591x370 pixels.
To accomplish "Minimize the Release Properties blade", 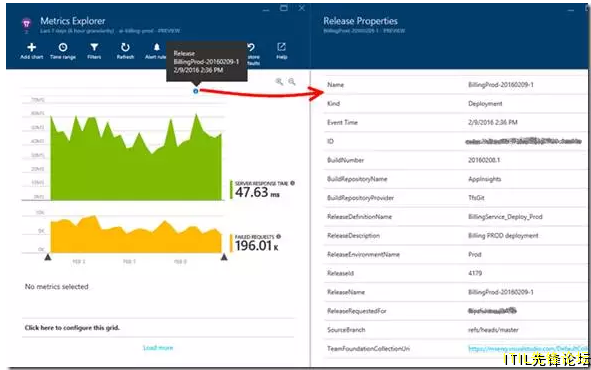I will pos(572,10).
